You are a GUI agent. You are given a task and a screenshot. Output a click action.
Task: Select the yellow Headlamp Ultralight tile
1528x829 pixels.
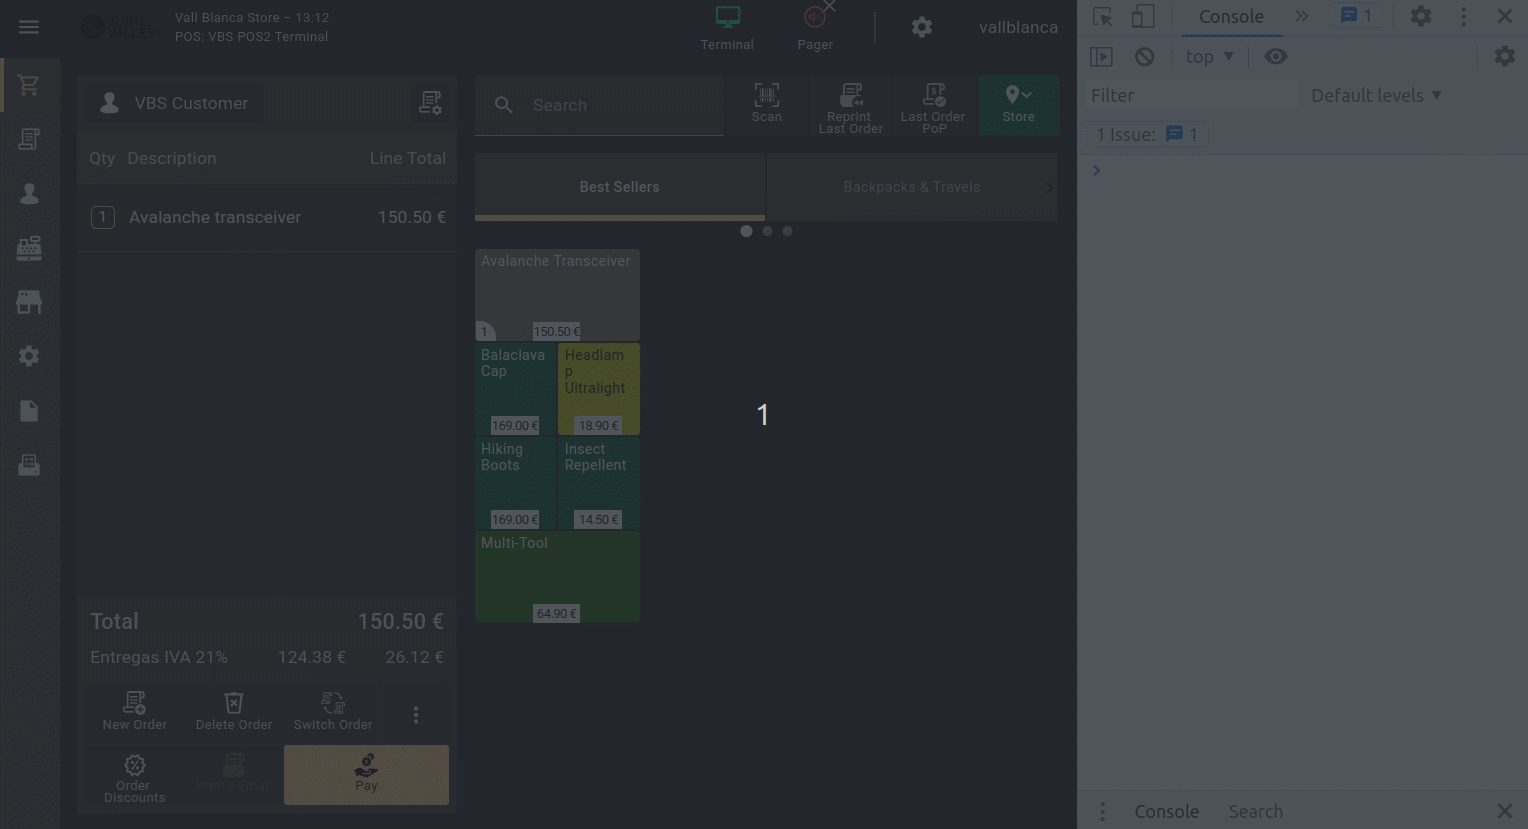coord(598,389)
